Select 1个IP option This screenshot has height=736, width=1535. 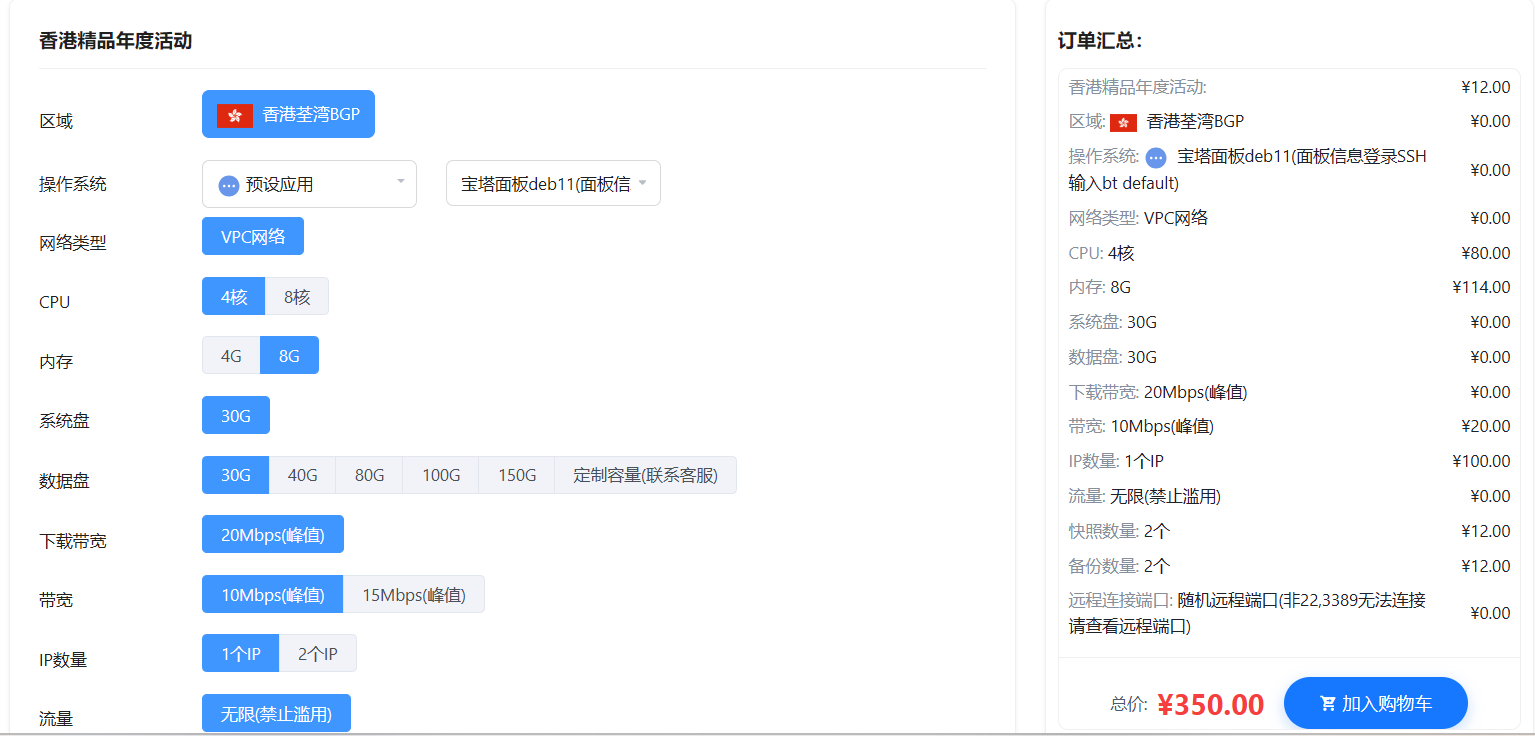(241, 653)
